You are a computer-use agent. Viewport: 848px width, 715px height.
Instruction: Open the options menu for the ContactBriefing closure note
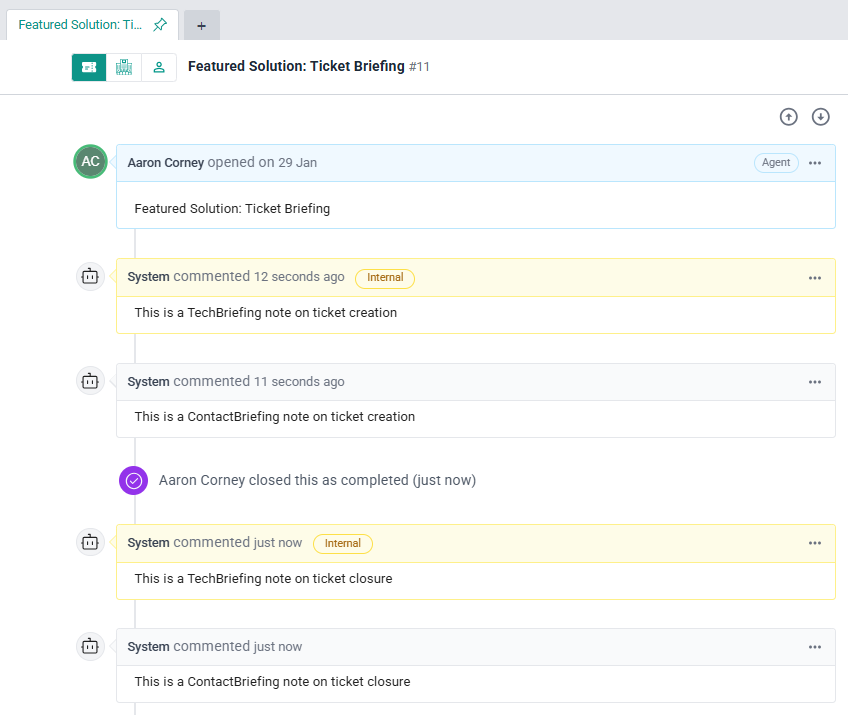(x=815, y=647)
